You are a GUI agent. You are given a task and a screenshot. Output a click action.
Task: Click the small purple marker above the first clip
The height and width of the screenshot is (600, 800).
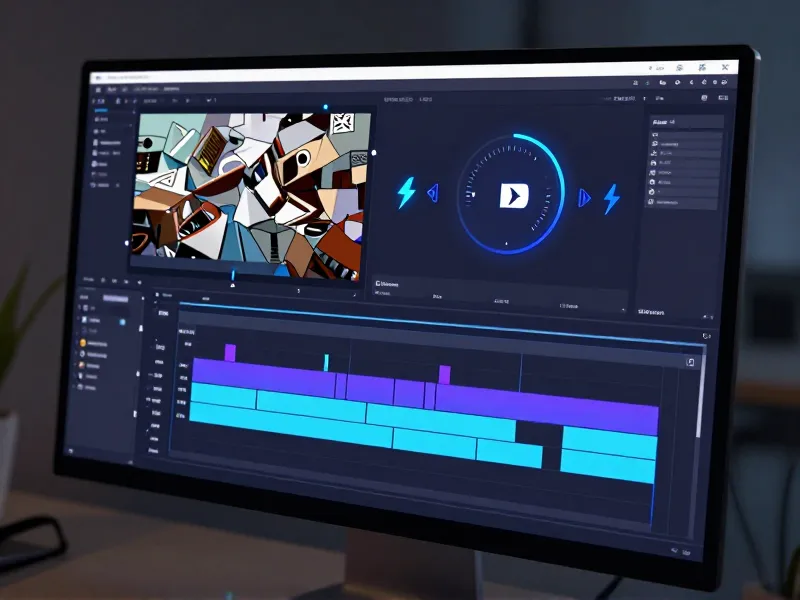coord(230,352)
